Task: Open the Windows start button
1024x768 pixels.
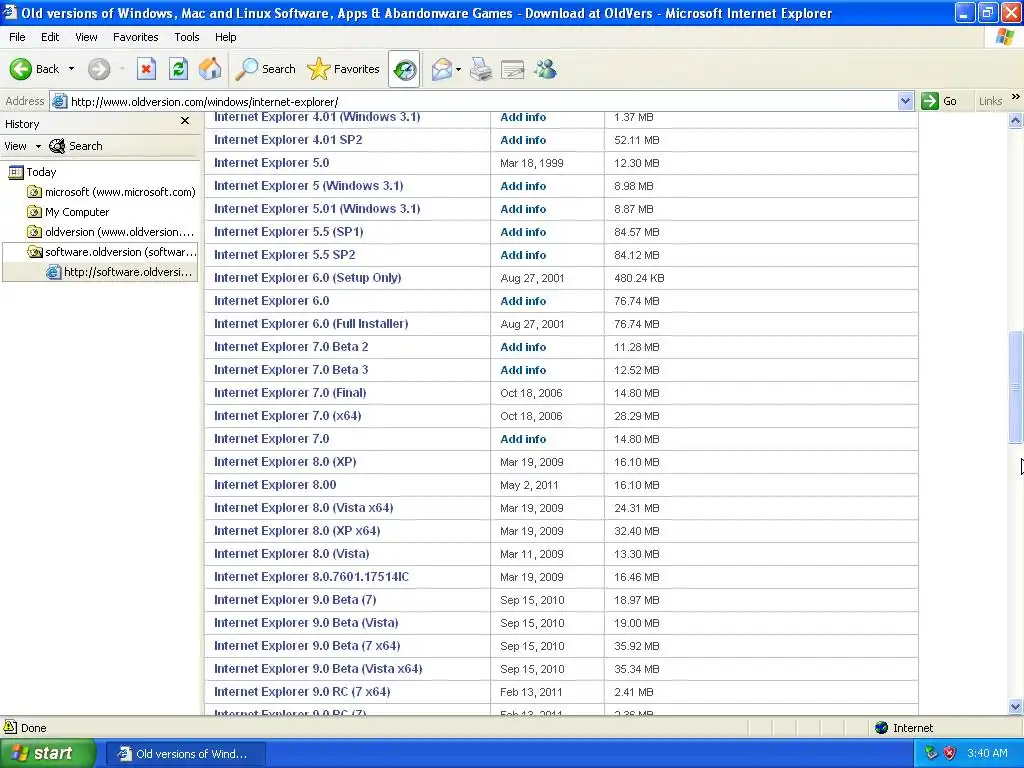Action: 47,754
